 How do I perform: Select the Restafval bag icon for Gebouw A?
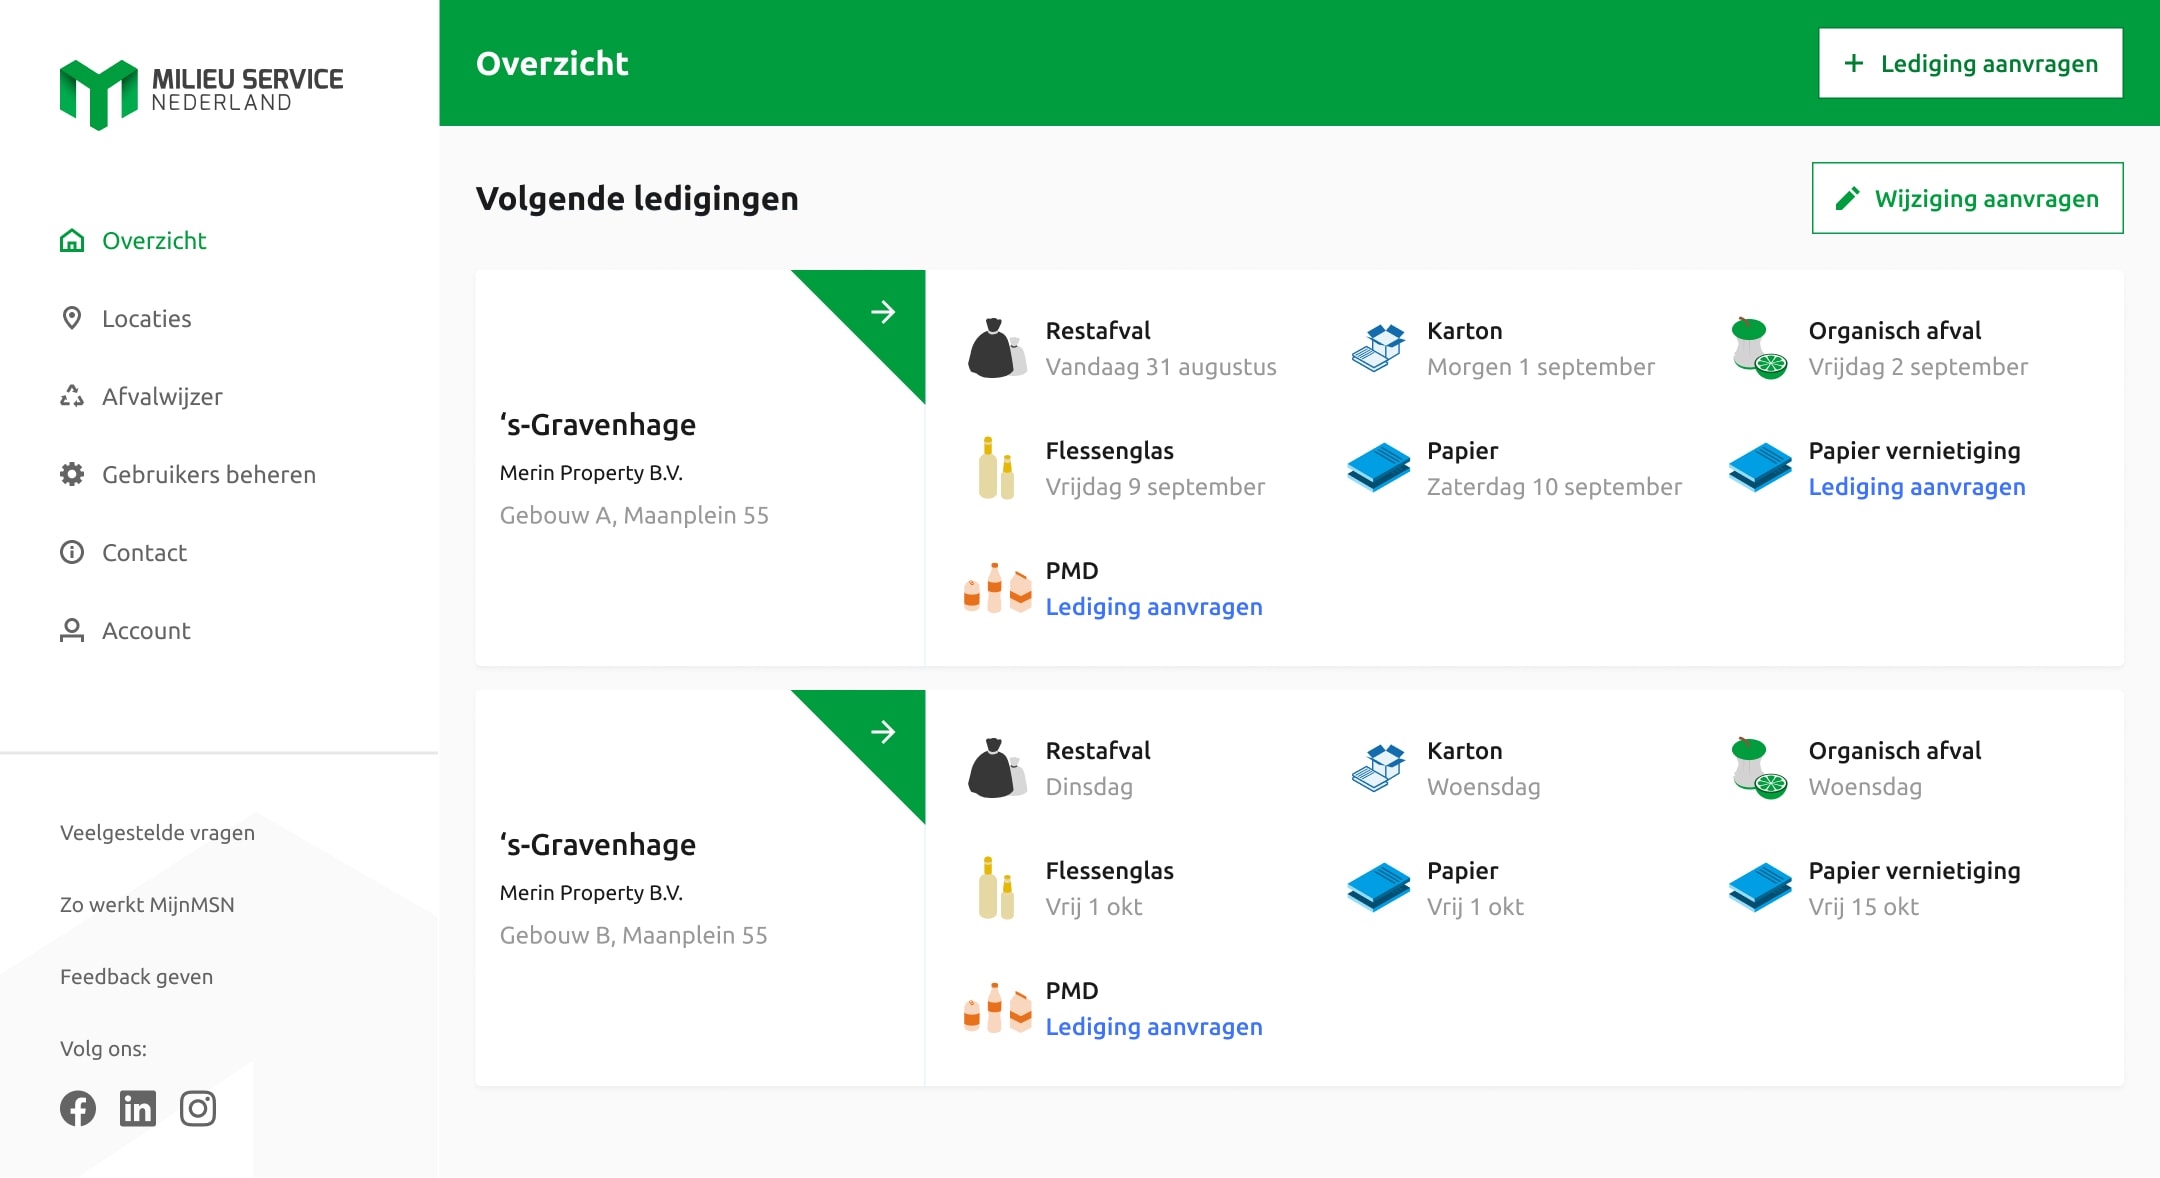pyautogui.click(x=997, y=348)
